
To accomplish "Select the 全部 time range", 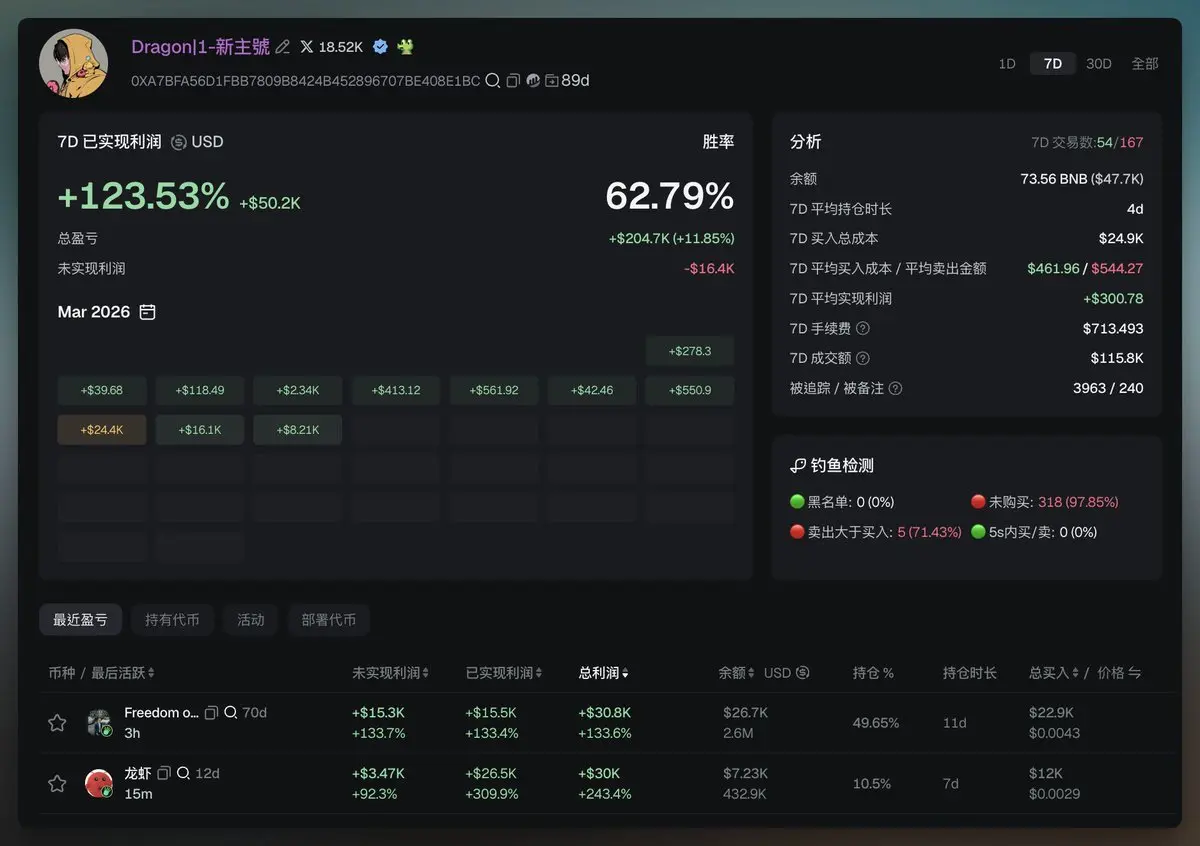I will tap(1145, 63).
